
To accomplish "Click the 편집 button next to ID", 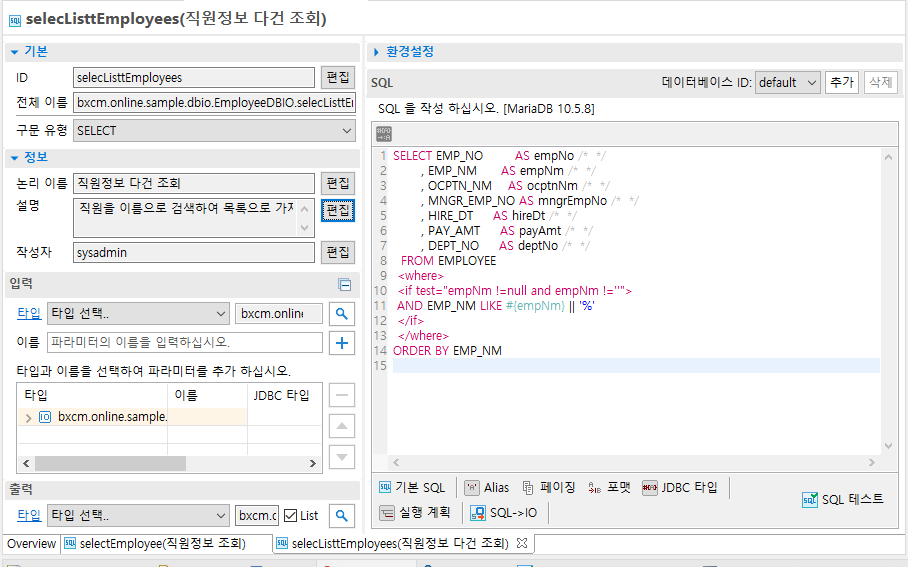I will [x=337, y=77].
